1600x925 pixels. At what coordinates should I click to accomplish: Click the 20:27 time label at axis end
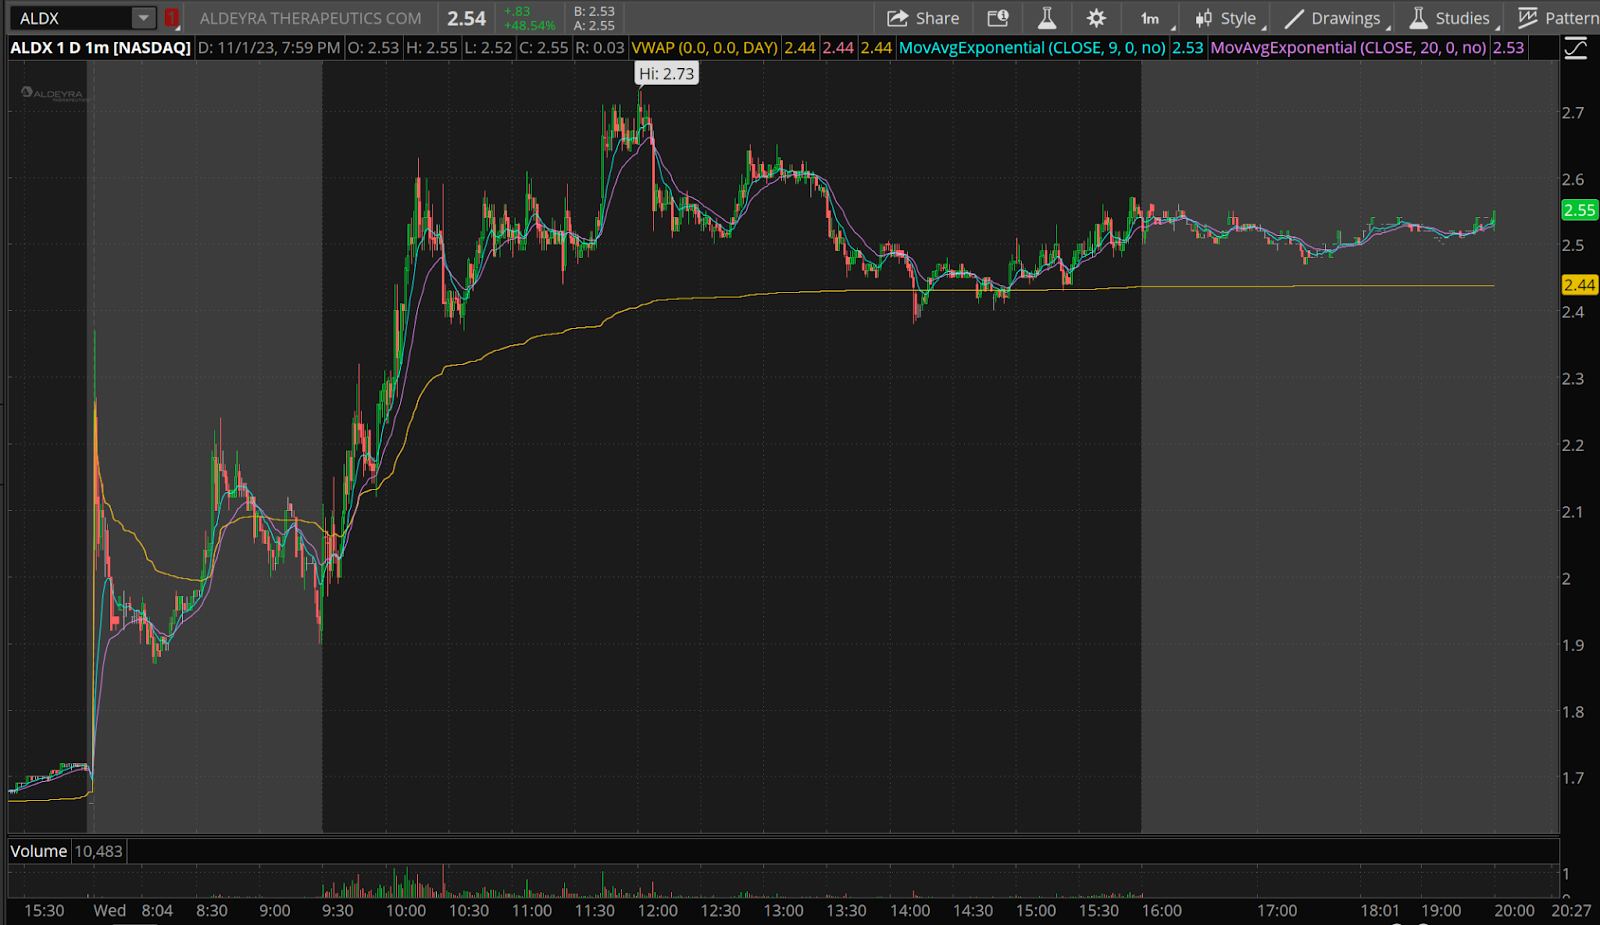click(x=1571, y=911)
